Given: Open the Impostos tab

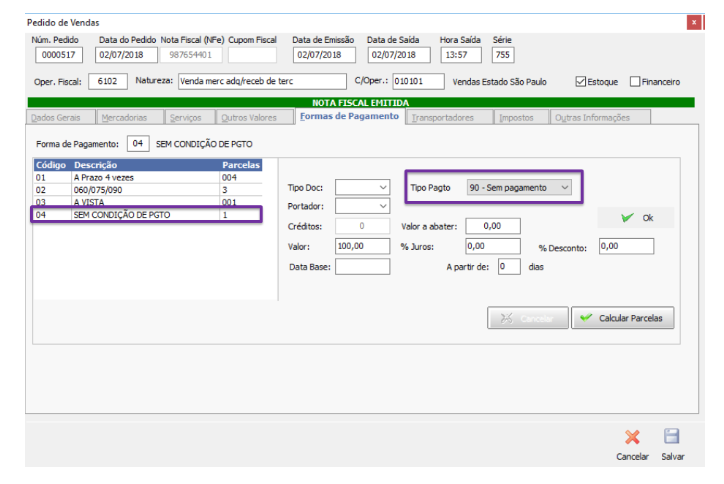Looking at the screenshot, I should (521, 118).
